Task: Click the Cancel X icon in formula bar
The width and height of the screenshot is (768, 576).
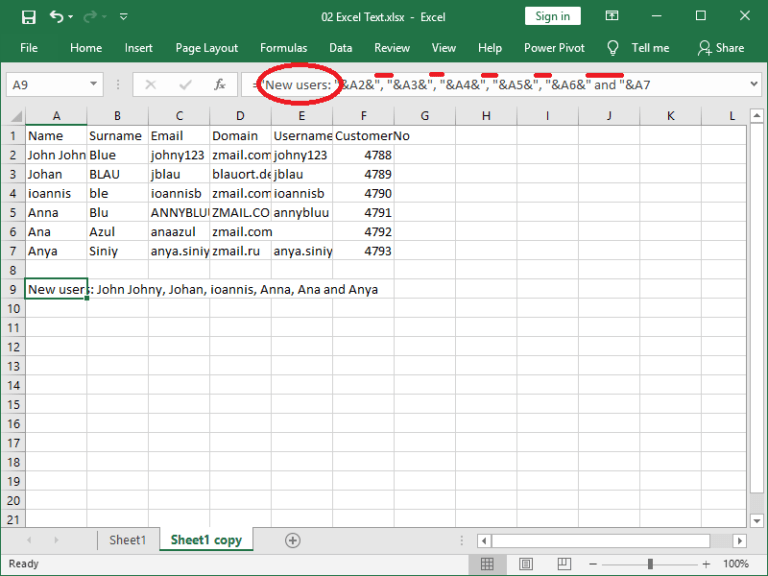Action: click(x=151, y=85)
